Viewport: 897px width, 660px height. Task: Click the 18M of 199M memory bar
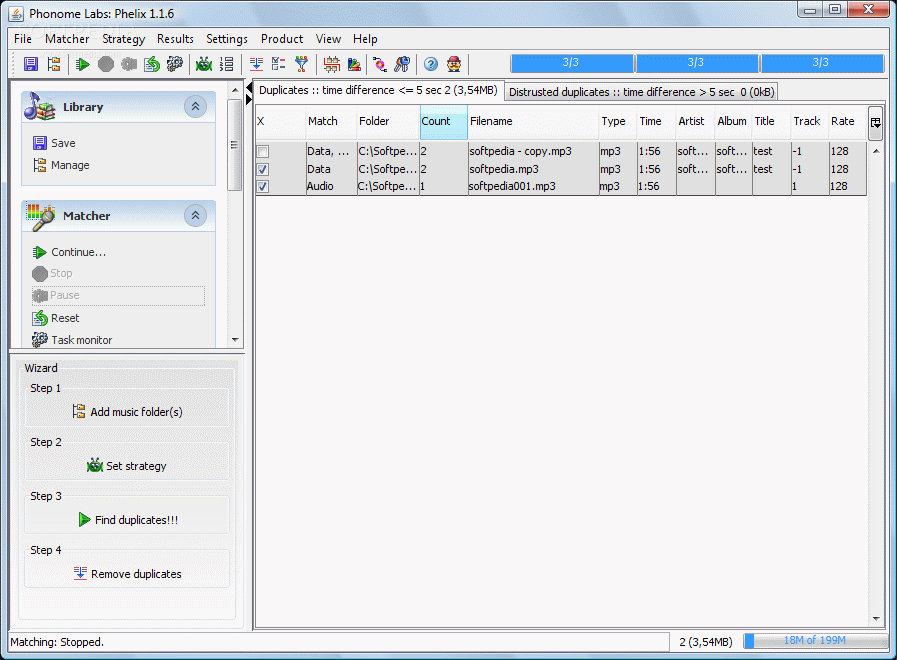coord(815,641)
